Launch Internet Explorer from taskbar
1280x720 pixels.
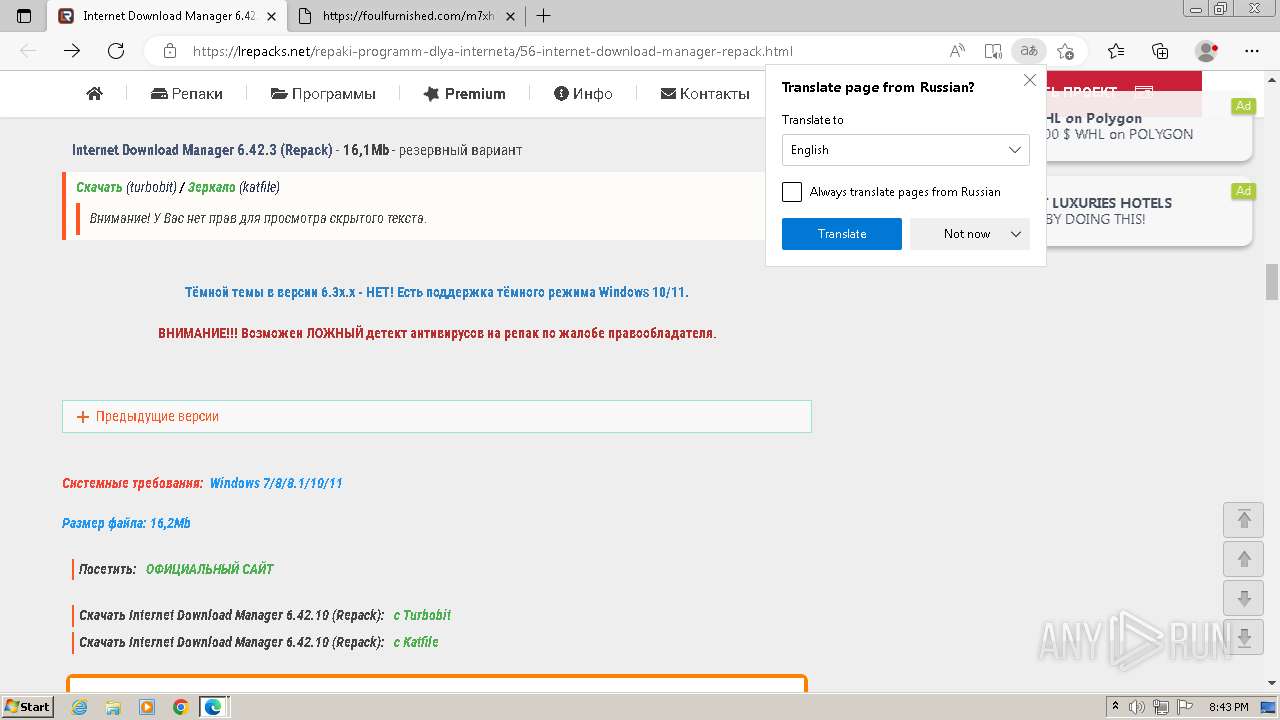click(x=80, y=707)
